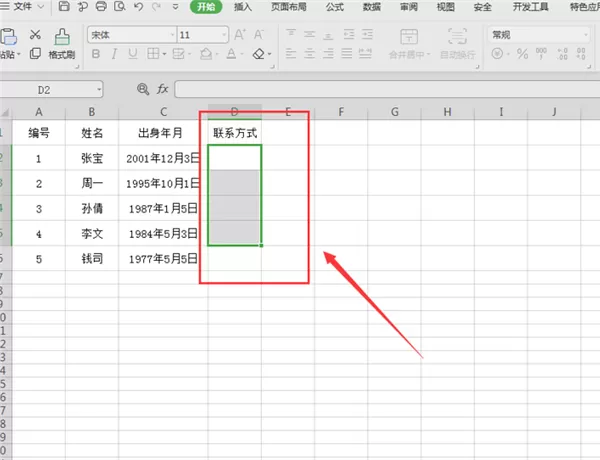Viewport: 600px width, 460px height.
Task: Expand the number format dropdown (常规)
Action: tap(539, 35)
